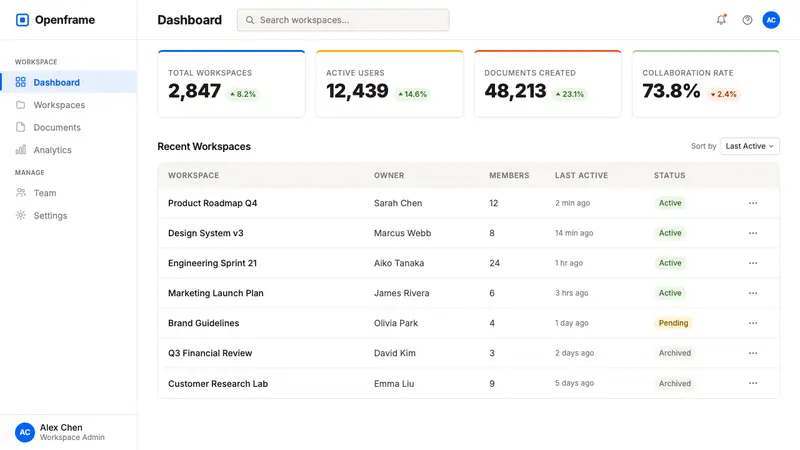Open the notifications bell
800x450 pixels.
pyautogui.click(x=721, y=20)
